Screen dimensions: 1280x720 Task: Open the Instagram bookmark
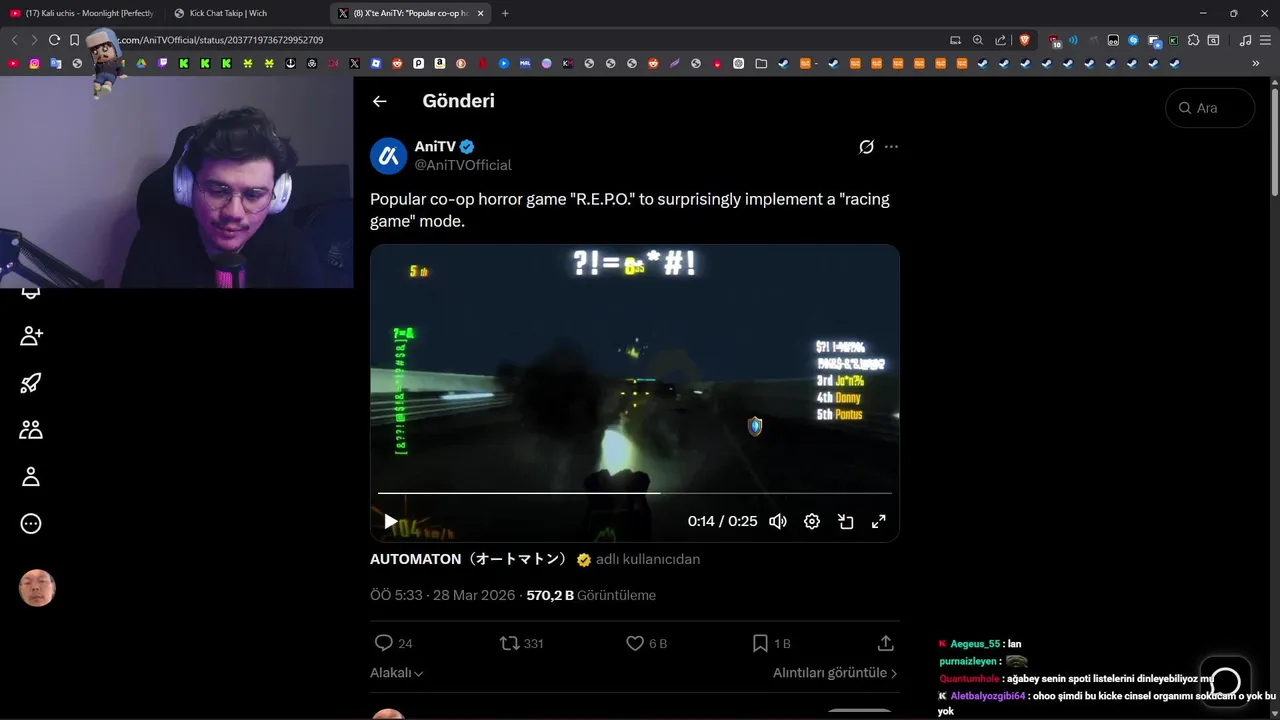pos(34,63)
